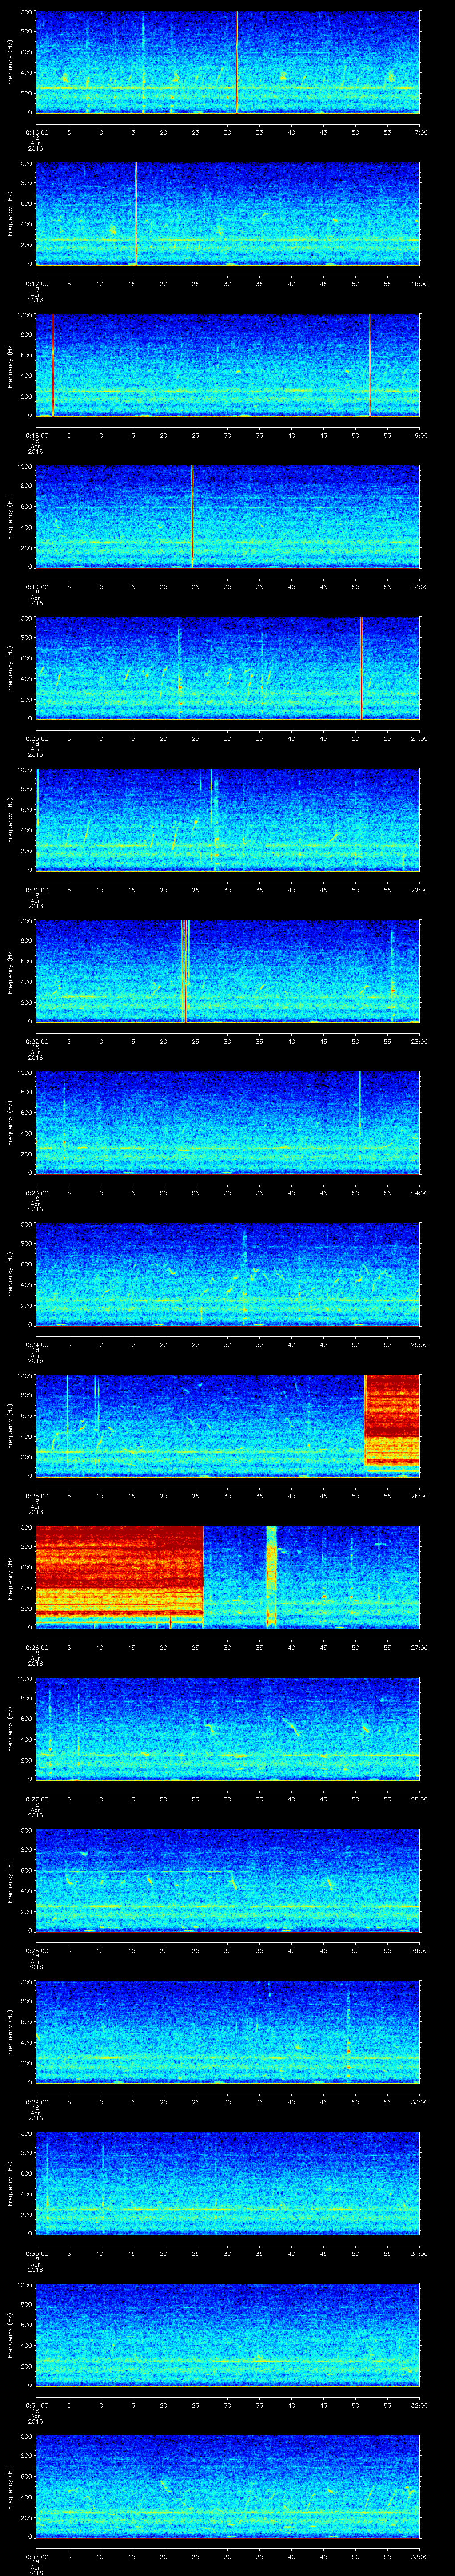
Task: Select the spectrogram panel starting at 0:31:00
Action: pyautogui.click(x=228, y=2334)
